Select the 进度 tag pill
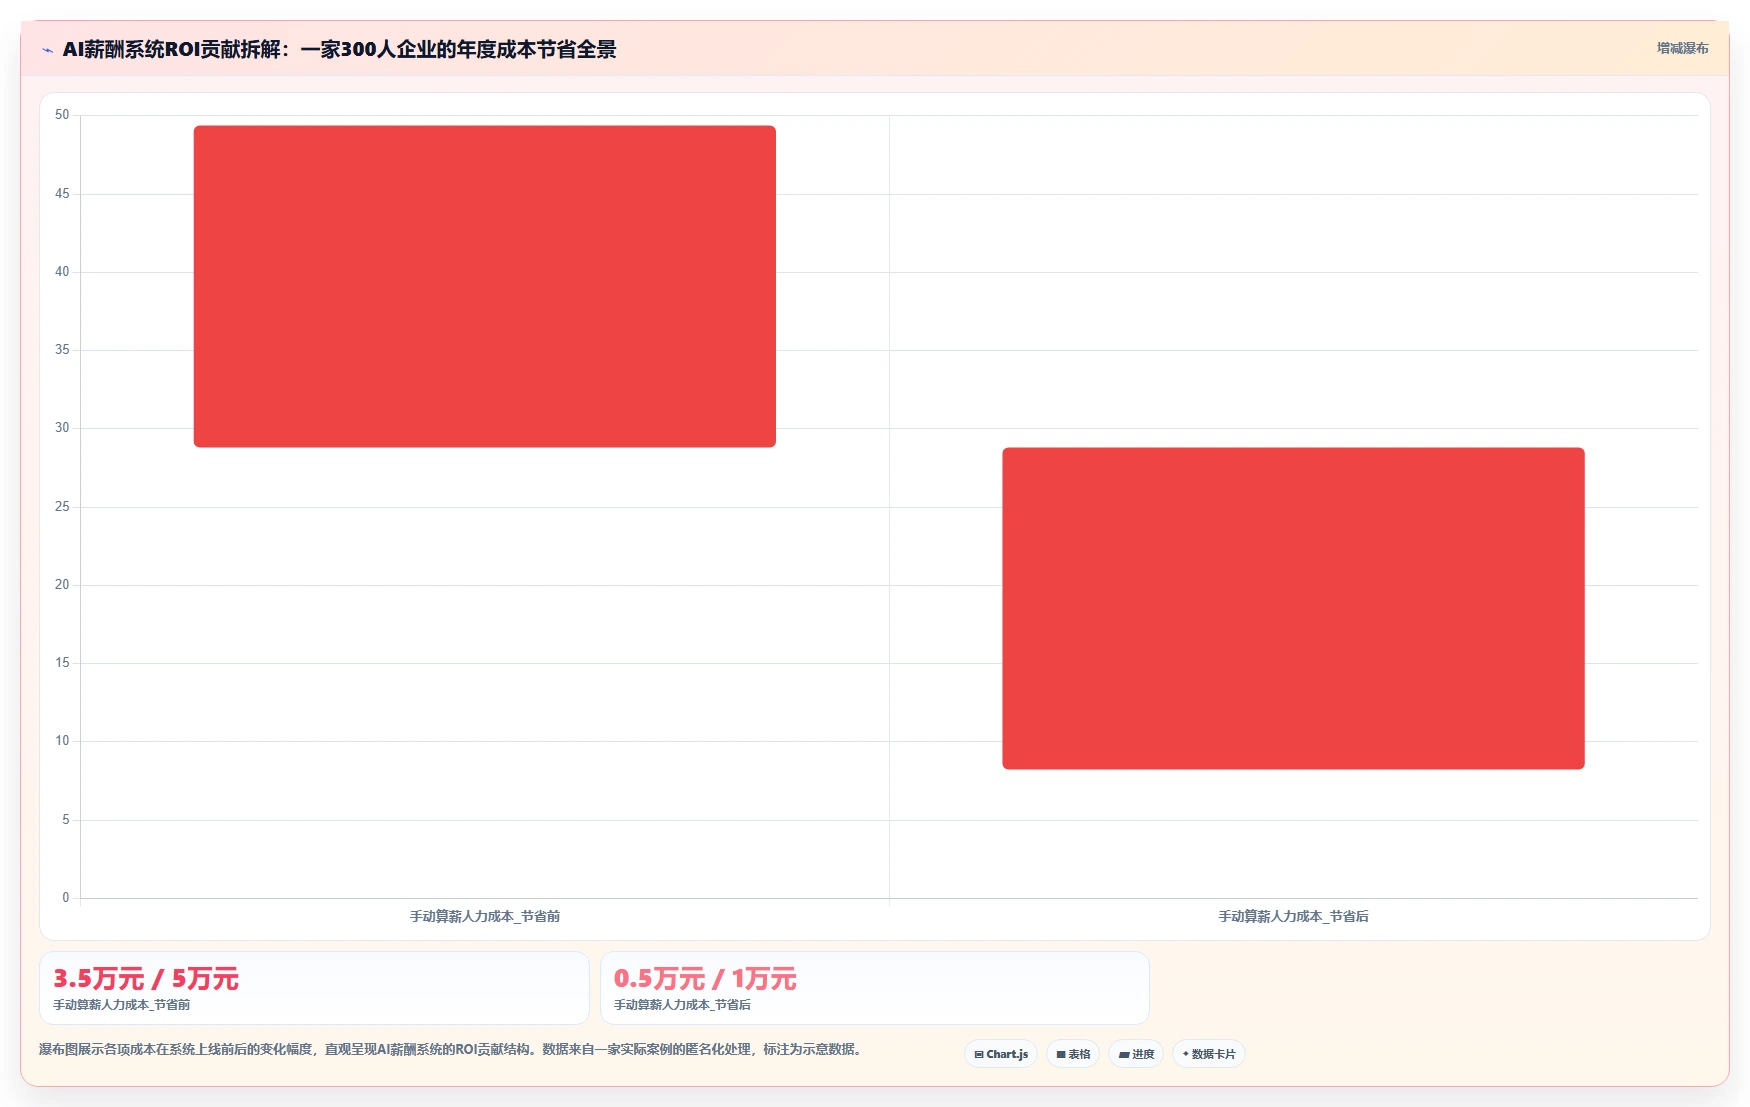This screenshot has width=1750, height=1107. [x=1136, y=1054]
